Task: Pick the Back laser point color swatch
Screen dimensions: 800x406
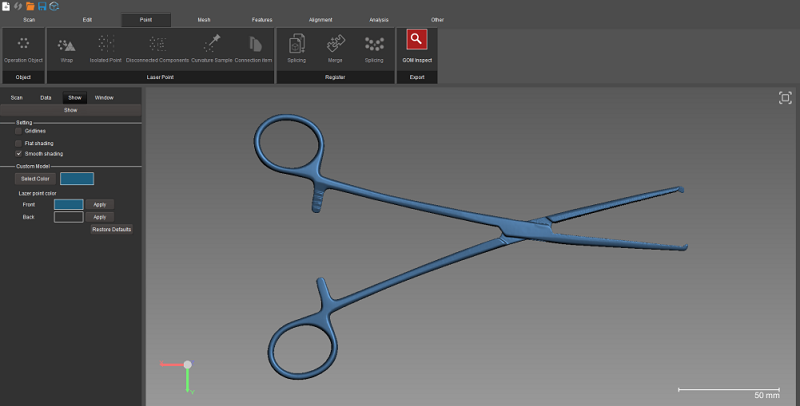Action: click(x=69, y=217)
